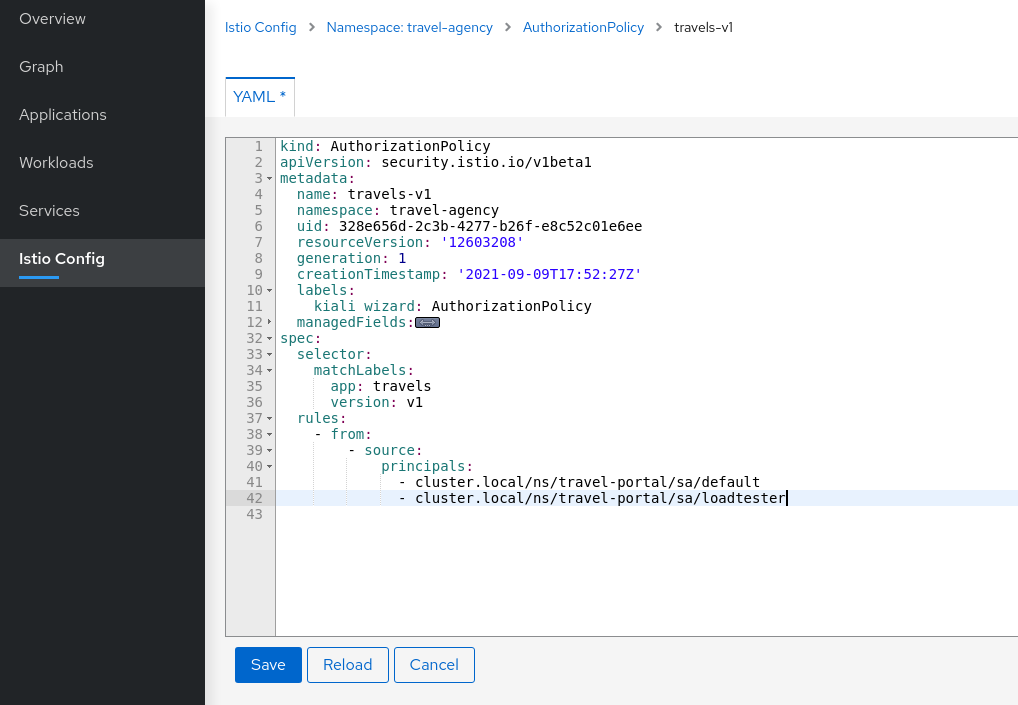Click the folded-code marker after managedFields
The image size is (1018, 705).
coord(427,323)
